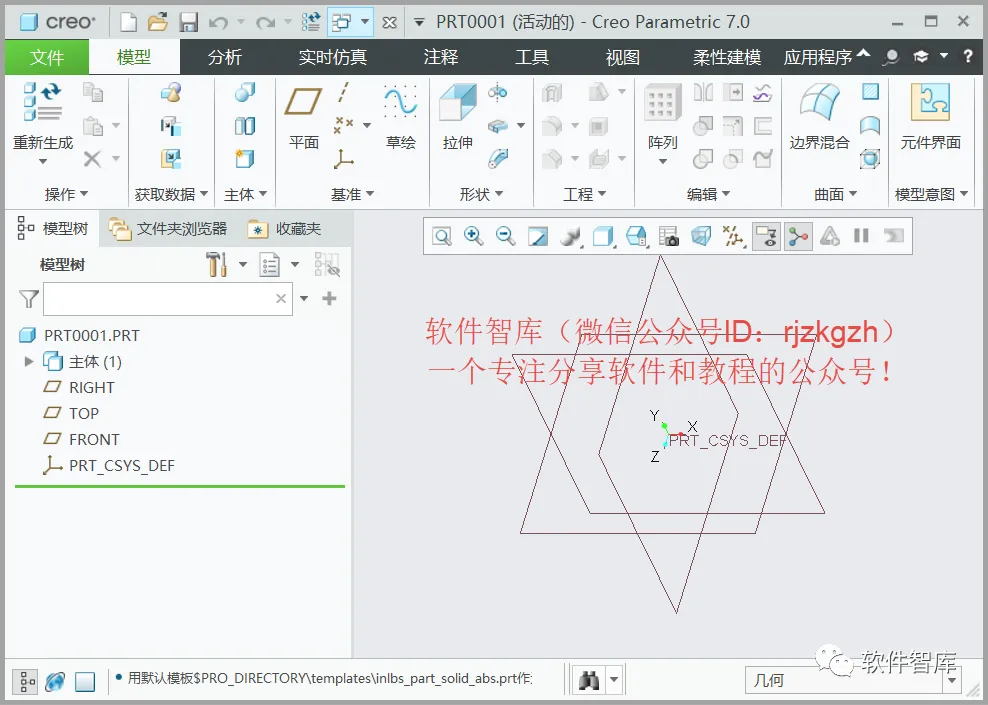Select the coordinate system datum tool

click(x=343, y=159)
